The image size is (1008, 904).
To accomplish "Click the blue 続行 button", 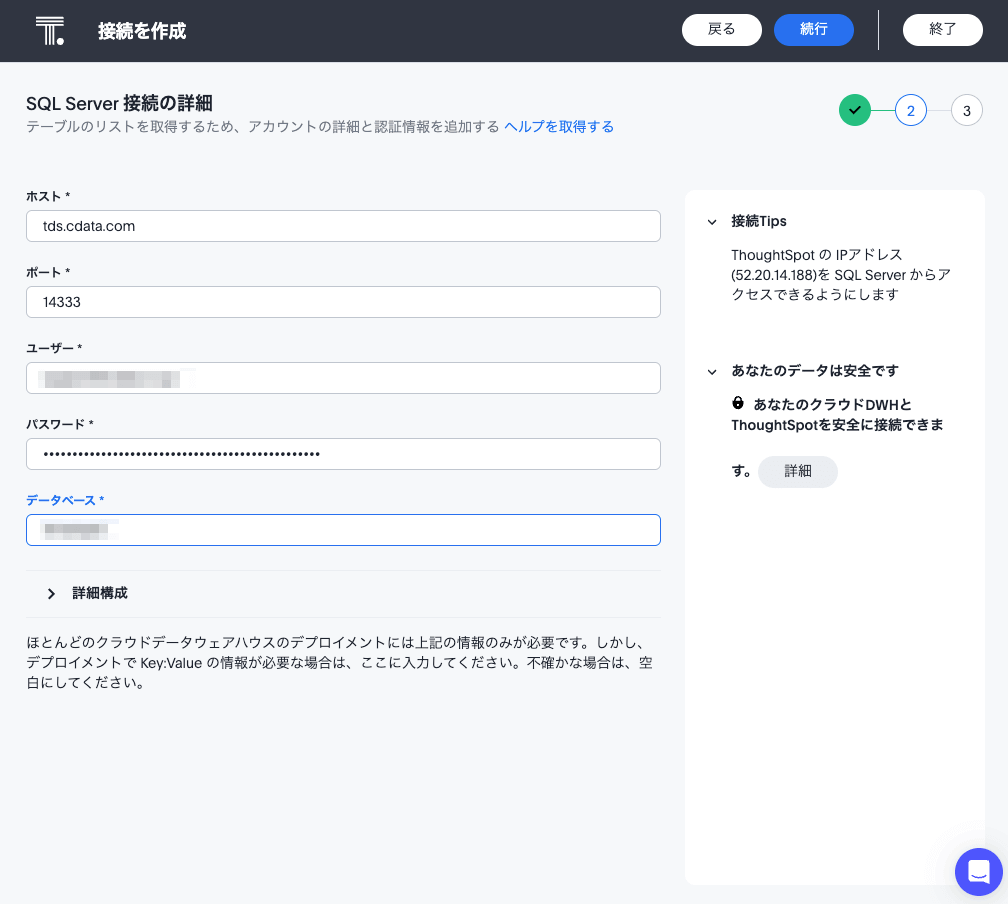I will [x=813, y=30].
